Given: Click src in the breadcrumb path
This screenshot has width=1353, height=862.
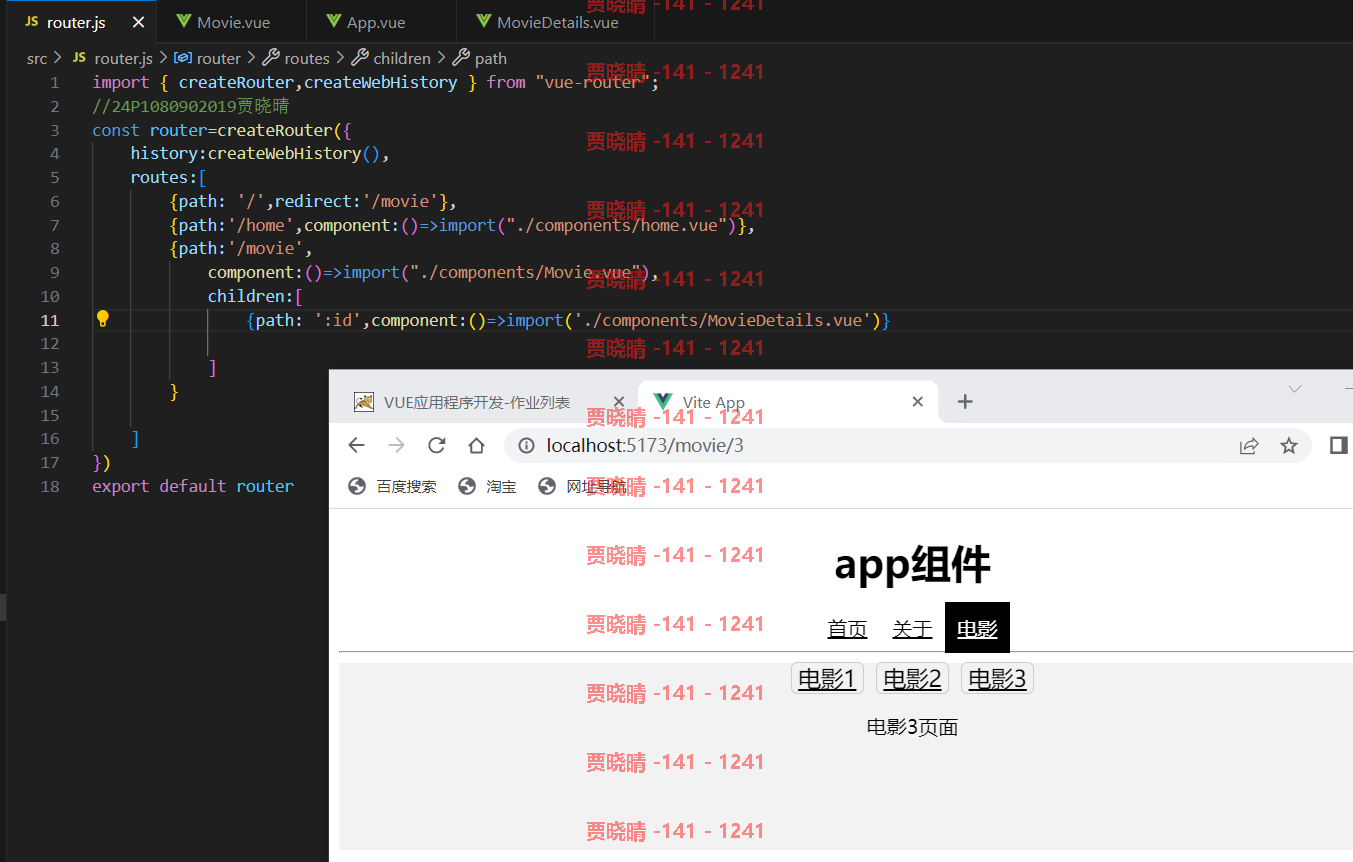Looking at the screenshot, I should (x=37, y=58).
